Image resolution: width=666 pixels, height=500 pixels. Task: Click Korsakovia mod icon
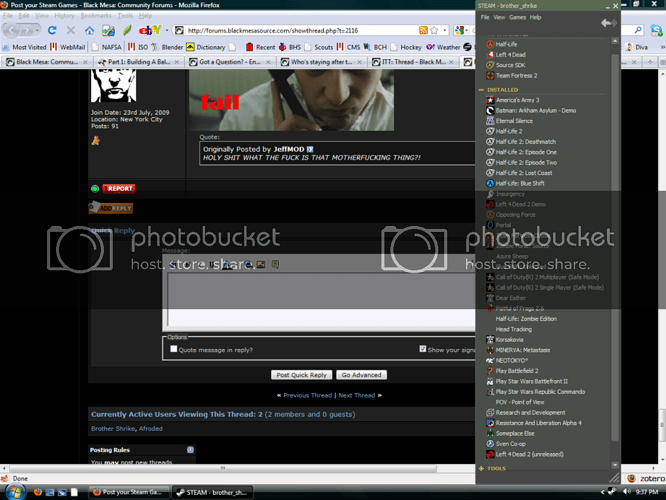click(490, 339)
